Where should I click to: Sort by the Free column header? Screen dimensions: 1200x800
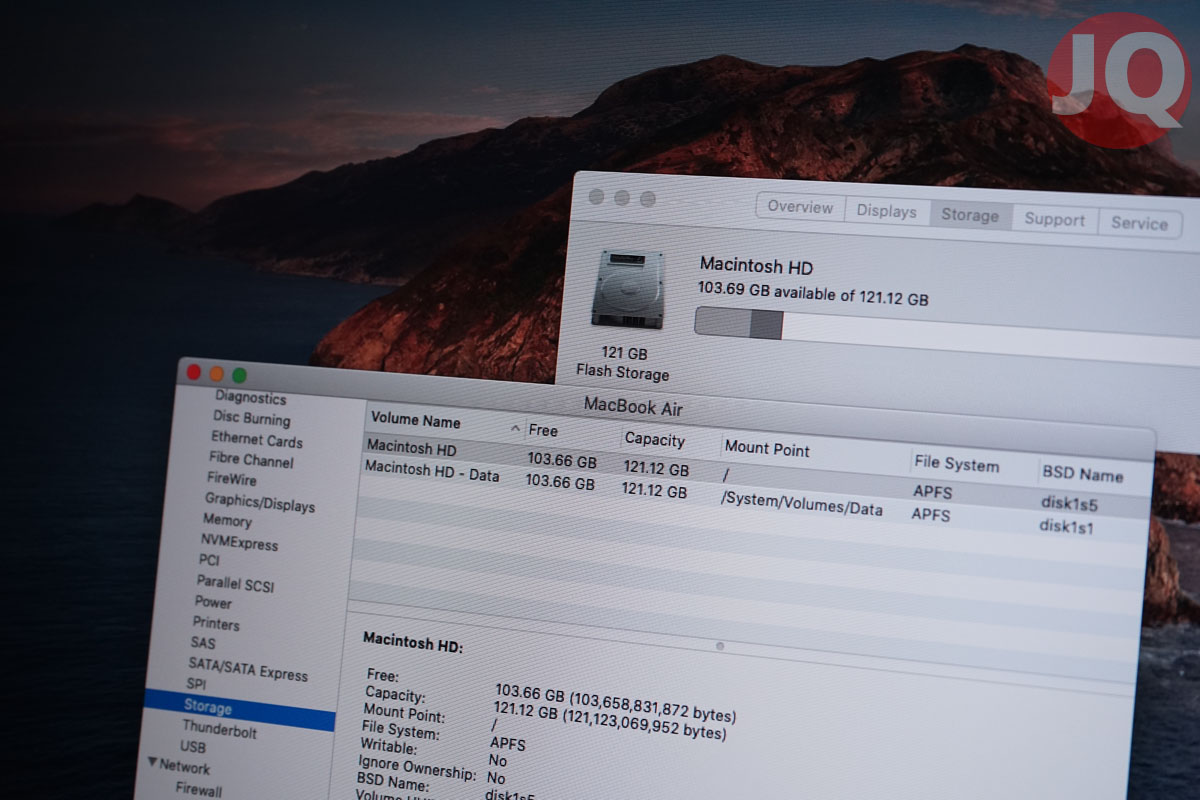click(573, 432)
